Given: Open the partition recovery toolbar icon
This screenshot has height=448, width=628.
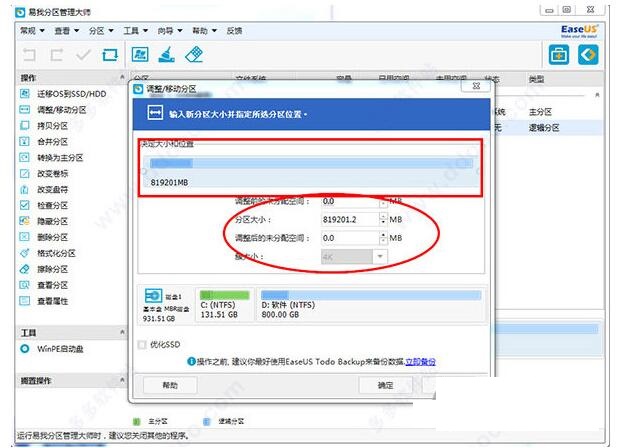Looking at the screenshot, I should tap(140, 54).
